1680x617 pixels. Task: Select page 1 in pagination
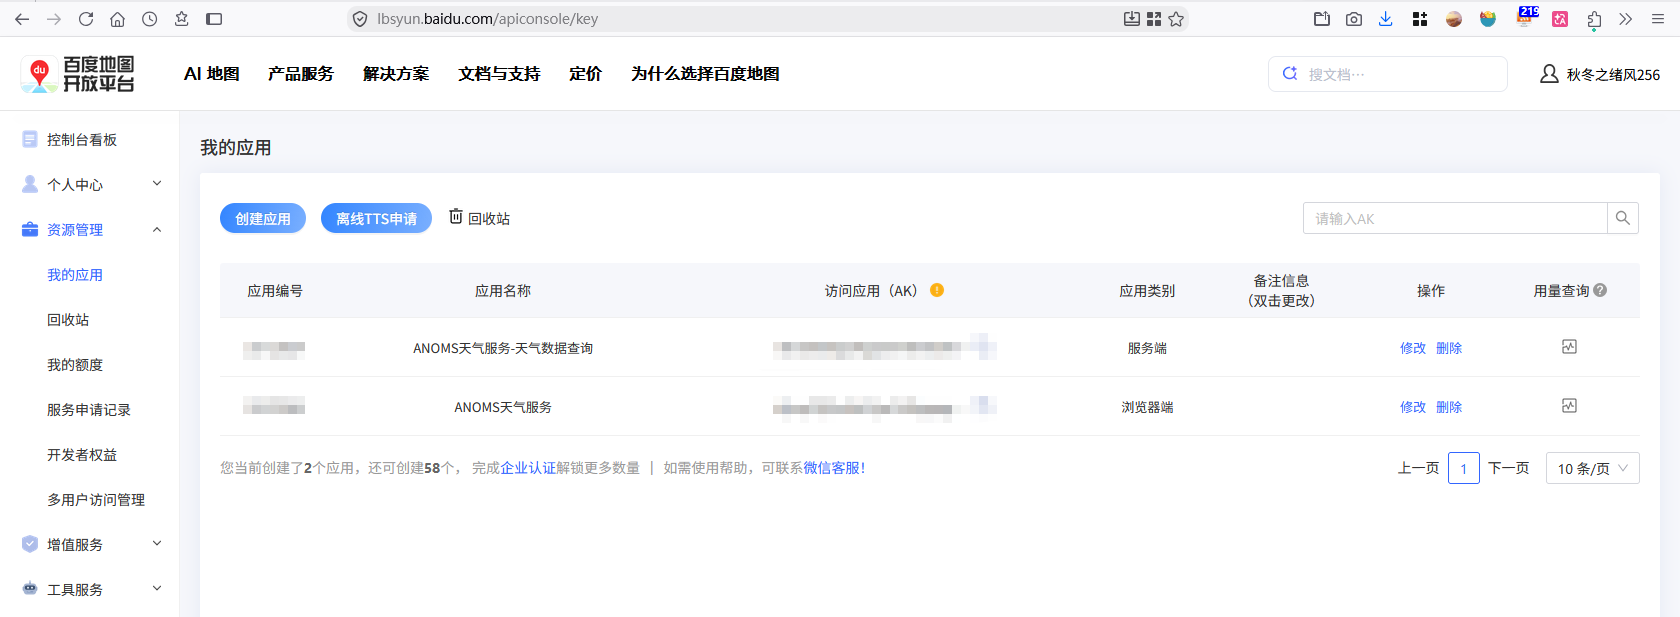[x=1464, y=468]
